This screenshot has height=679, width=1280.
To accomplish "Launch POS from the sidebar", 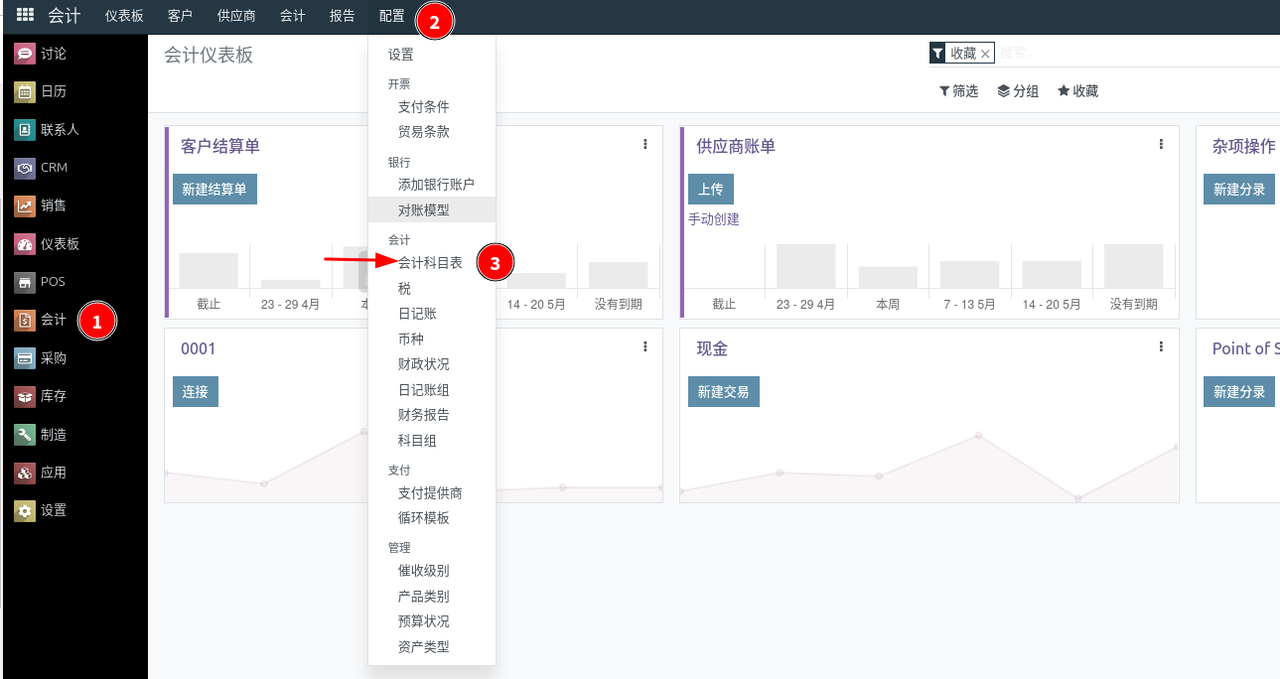I will click(x=40, y=282).
